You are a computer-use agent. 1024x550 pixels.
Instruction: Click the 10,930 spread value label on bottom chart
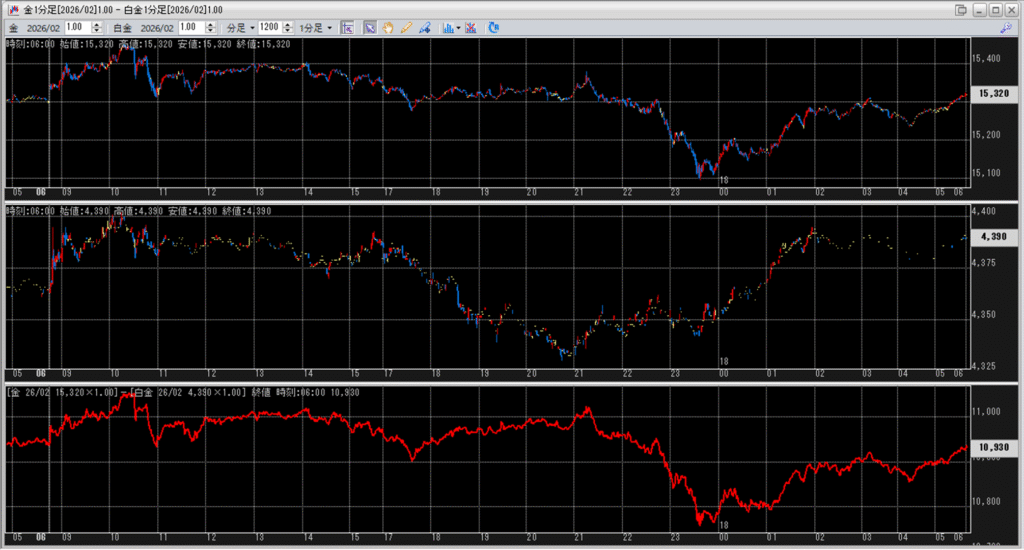tap(992, 449)
